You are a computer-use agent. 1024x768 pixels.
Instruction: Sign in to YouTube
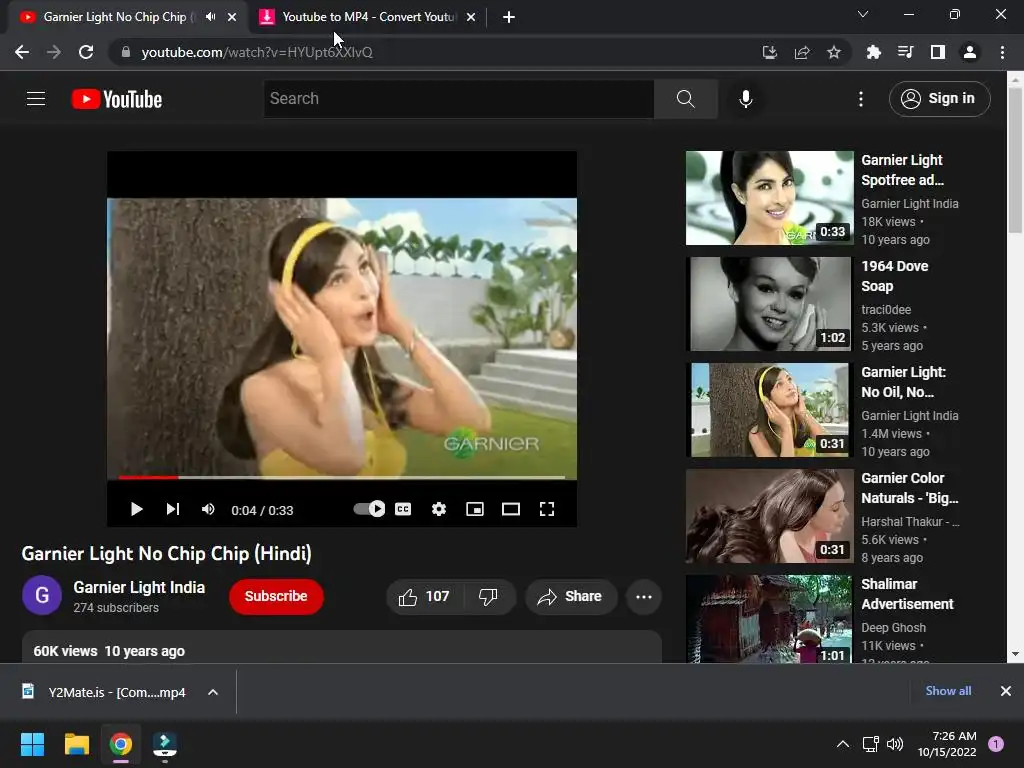[939, 99]
